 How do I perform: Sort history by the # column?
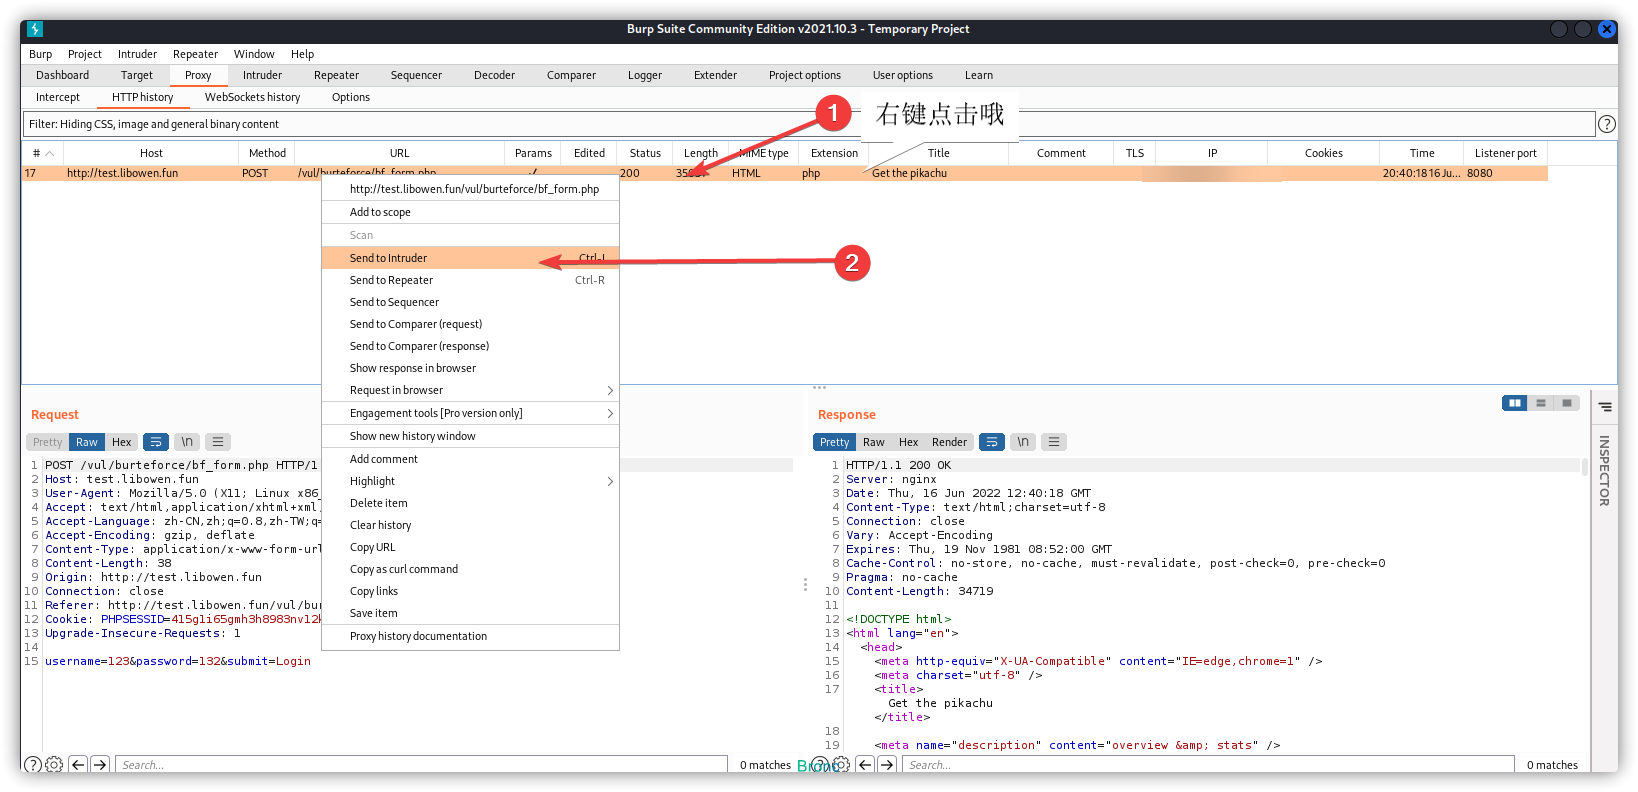coord(43,153)
